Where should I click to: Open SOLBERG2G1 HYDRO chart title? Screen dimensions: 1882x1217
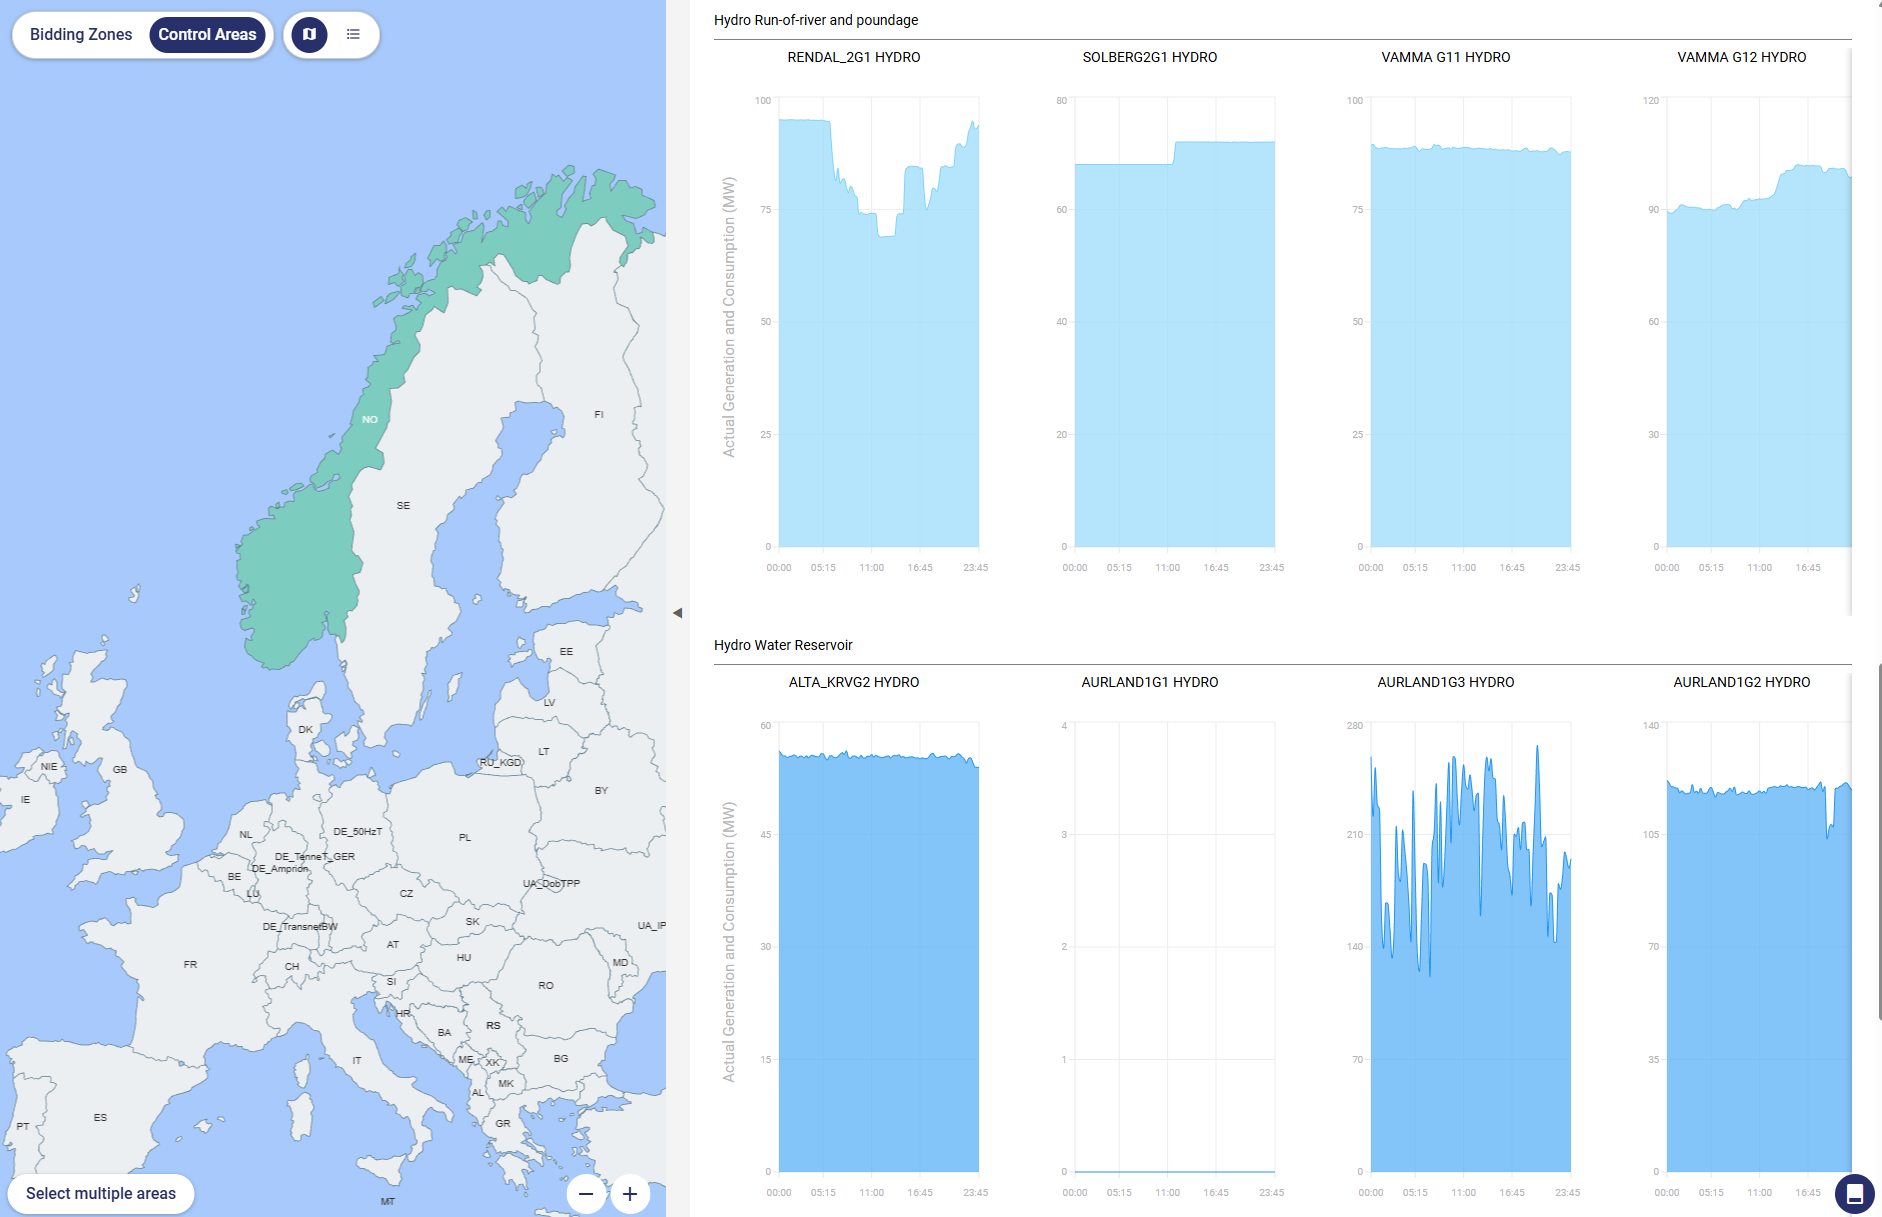(x=1149, y=57)
